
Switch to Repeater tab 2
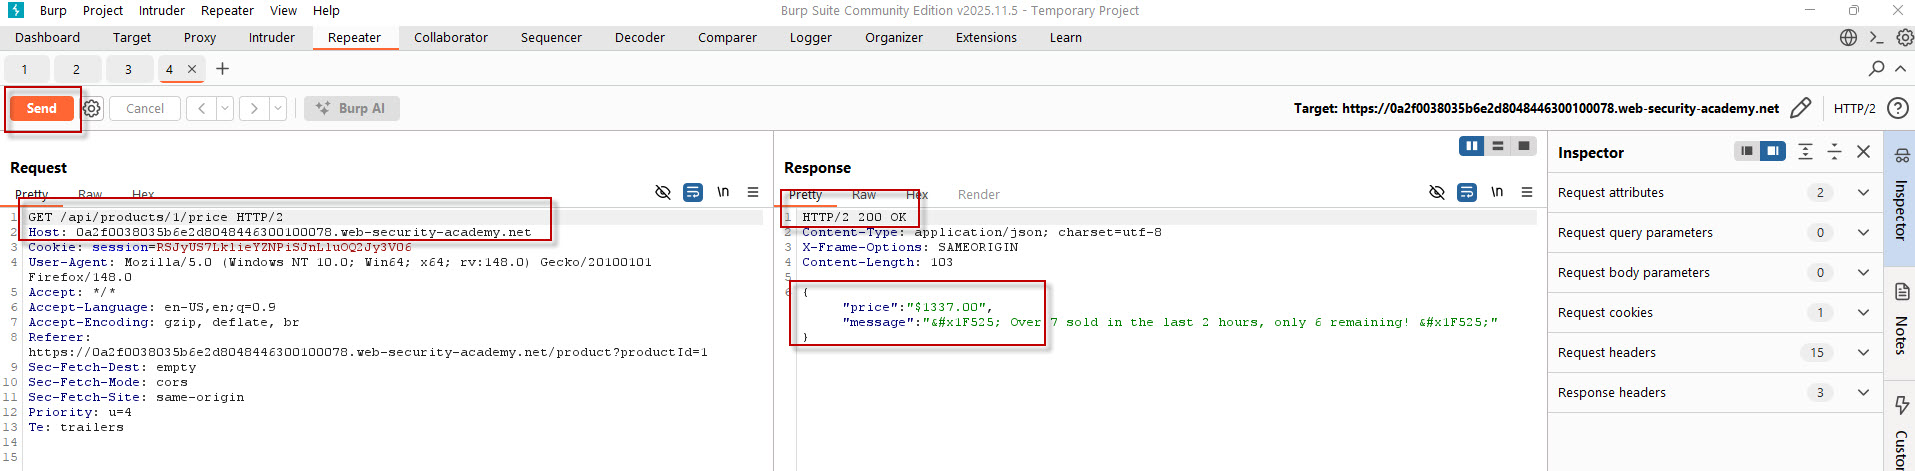[76, 69]
